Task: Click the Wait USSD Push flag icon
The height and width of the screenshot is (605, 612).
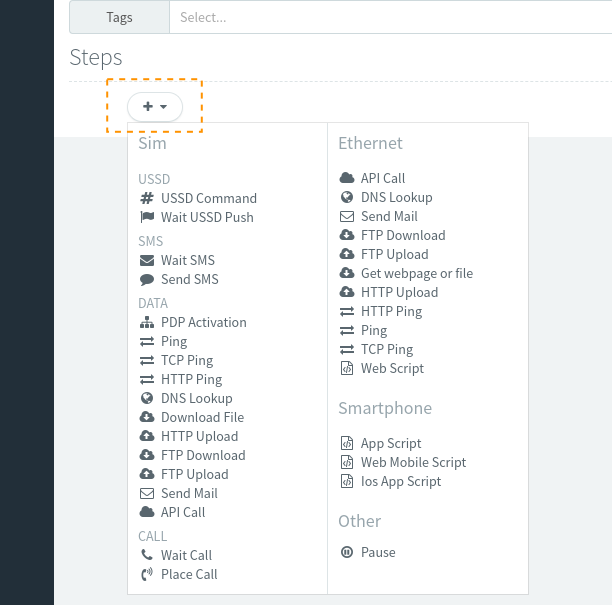Action: pyautogui.click(x=147, y=217)
